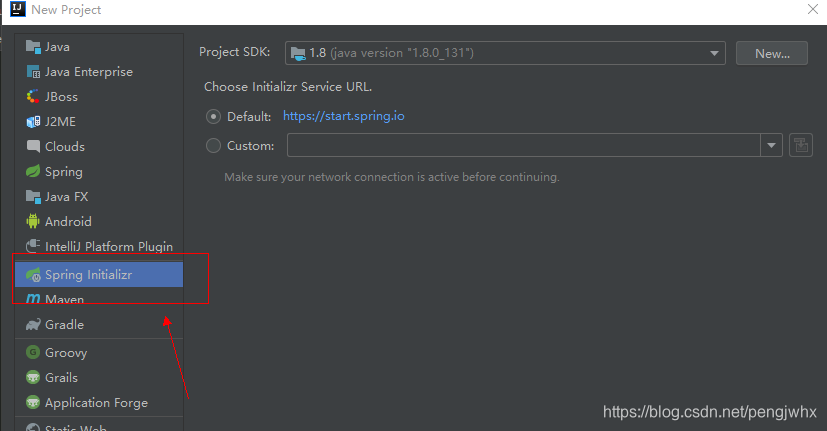Expand the Custom URL history dropdown arrow

click(771, 145)
